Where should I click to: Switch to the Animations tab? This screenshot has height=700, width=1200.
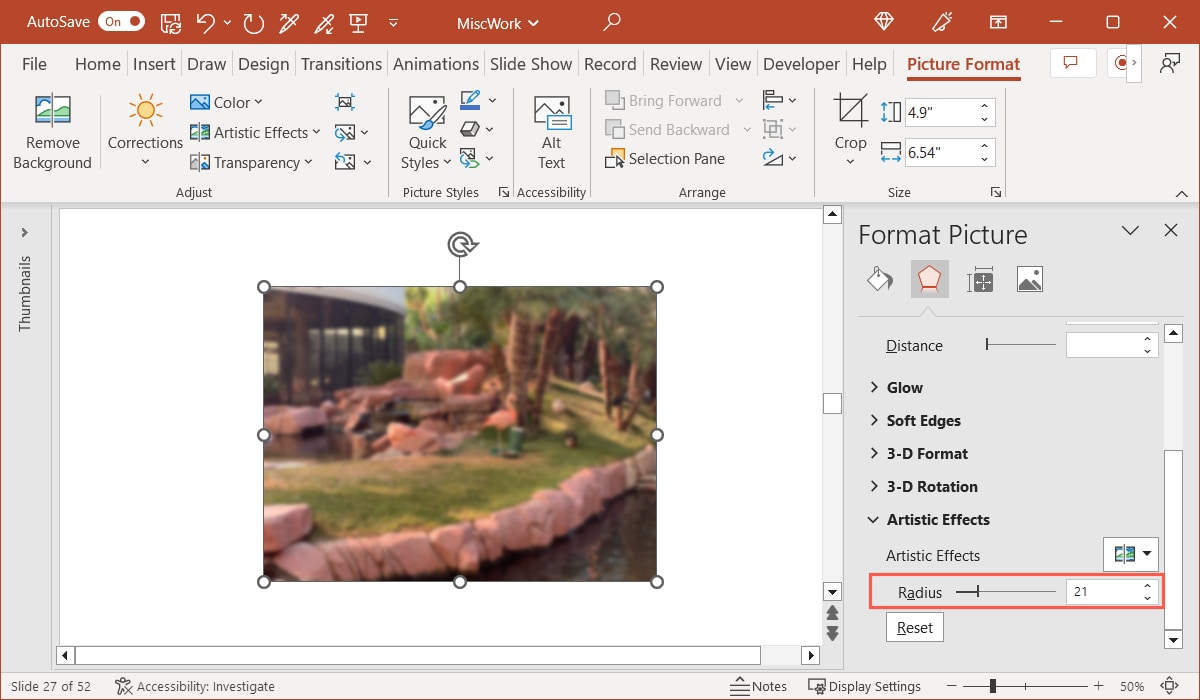point(436,63)
